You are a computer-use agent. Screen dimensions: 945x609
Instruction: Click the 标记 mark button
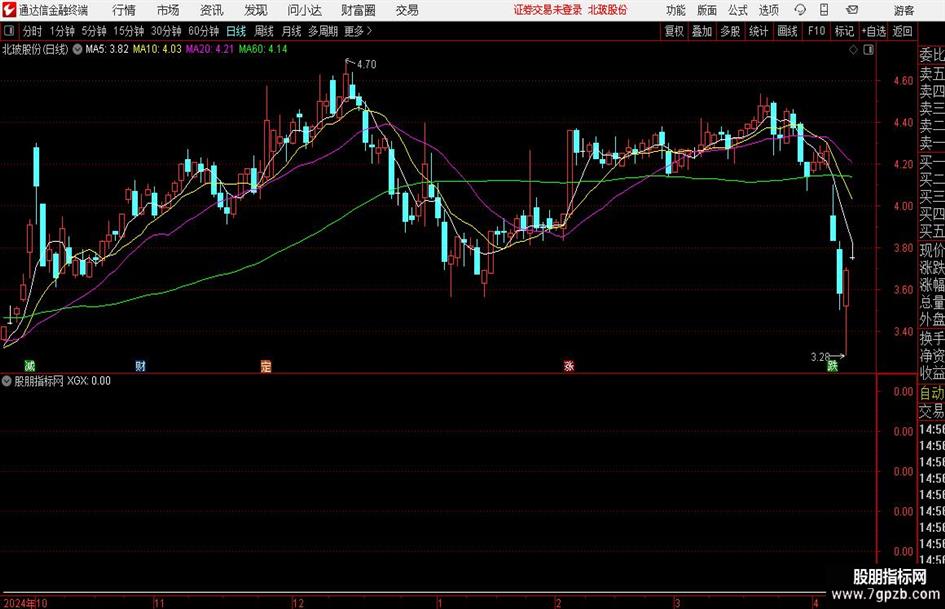(844, 31)
